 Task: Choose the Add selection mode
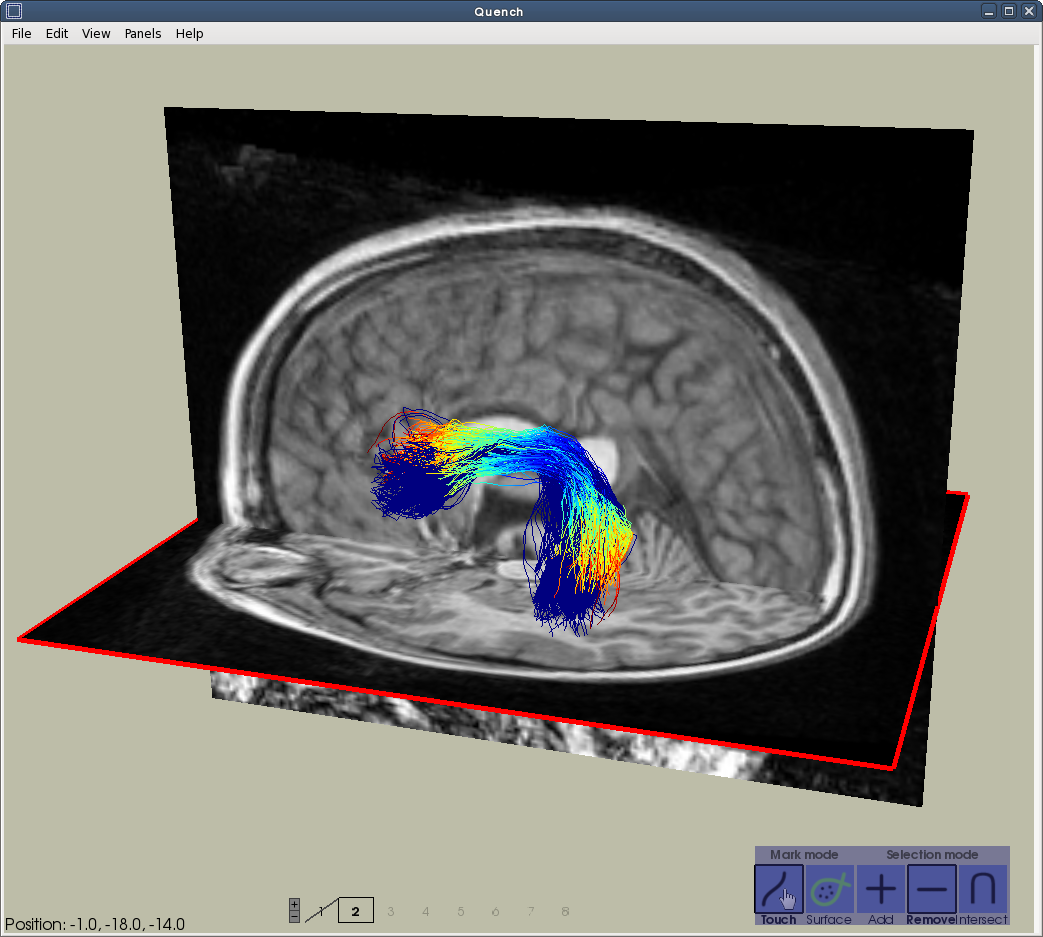[880, 889]
